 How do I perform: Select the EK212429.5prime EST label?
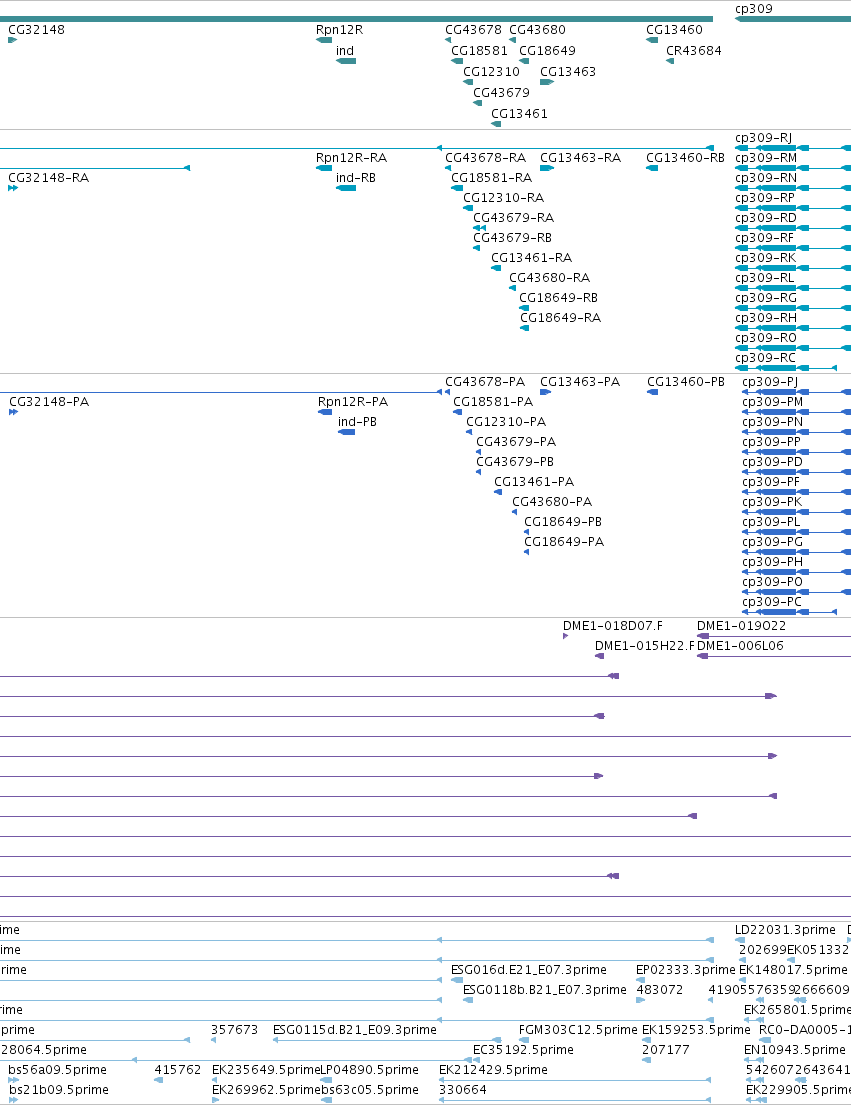[x=493, y=1070]
